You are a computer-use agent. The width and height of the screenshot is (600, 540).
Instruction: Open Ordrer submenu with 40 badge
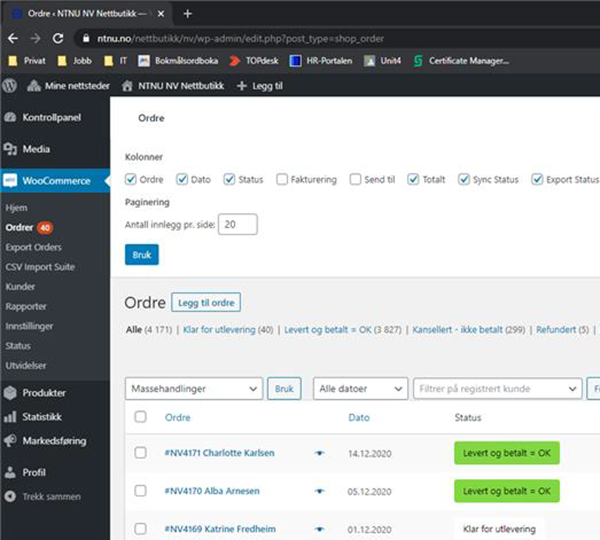[29, 228]
